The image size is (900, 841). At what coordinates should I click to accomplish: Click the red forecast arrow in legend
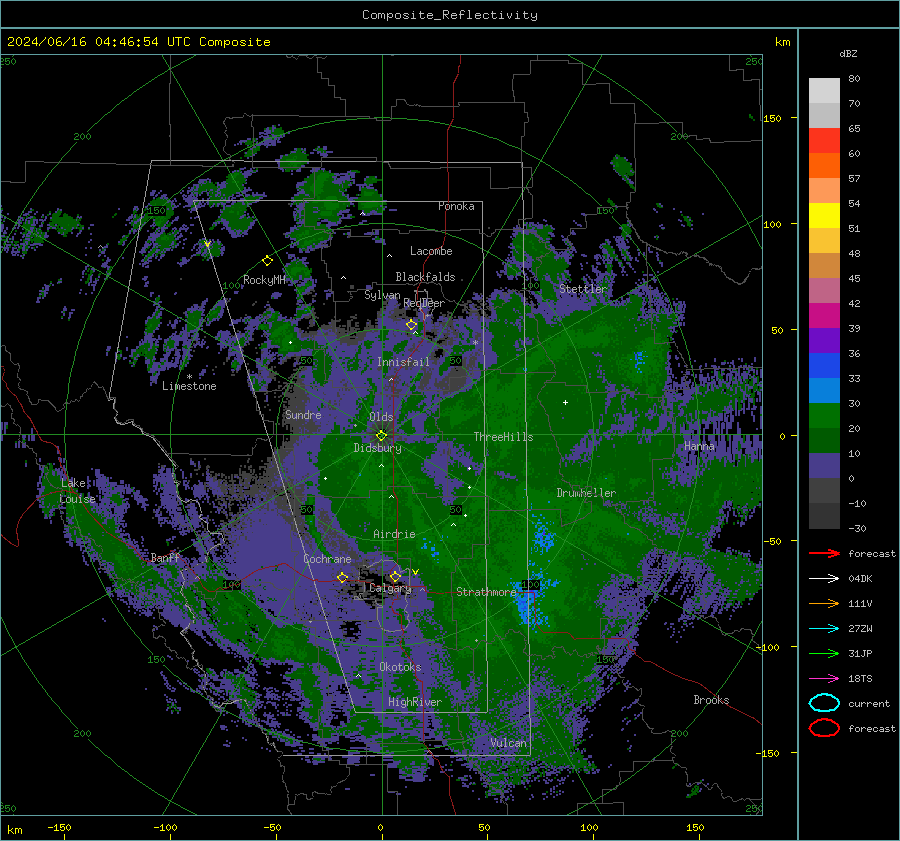point(824,553)
